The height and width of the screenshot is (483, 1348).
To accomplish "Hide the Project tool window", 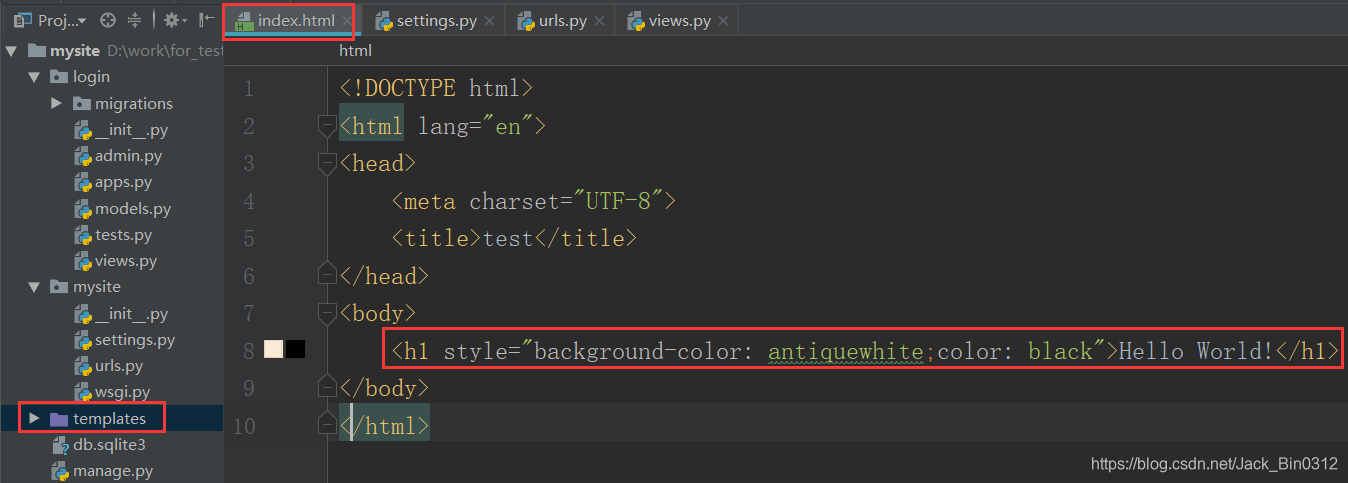I will 205,20.
